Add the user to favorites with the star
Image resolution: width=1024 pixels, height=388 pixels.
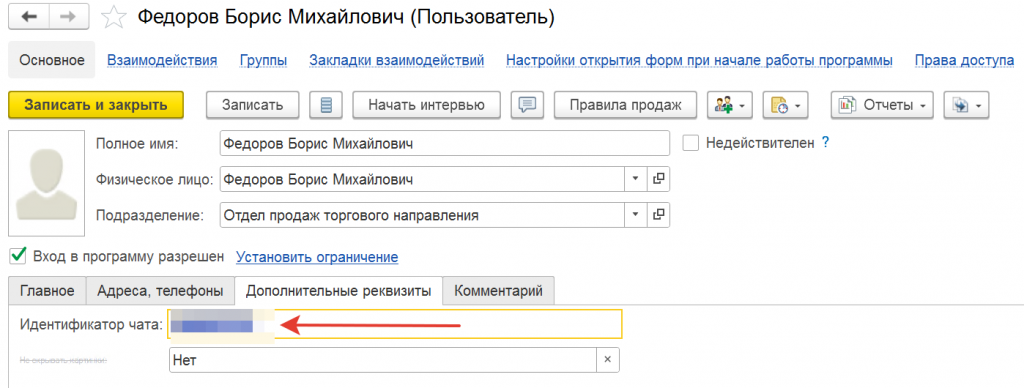(x=114, y=18)
